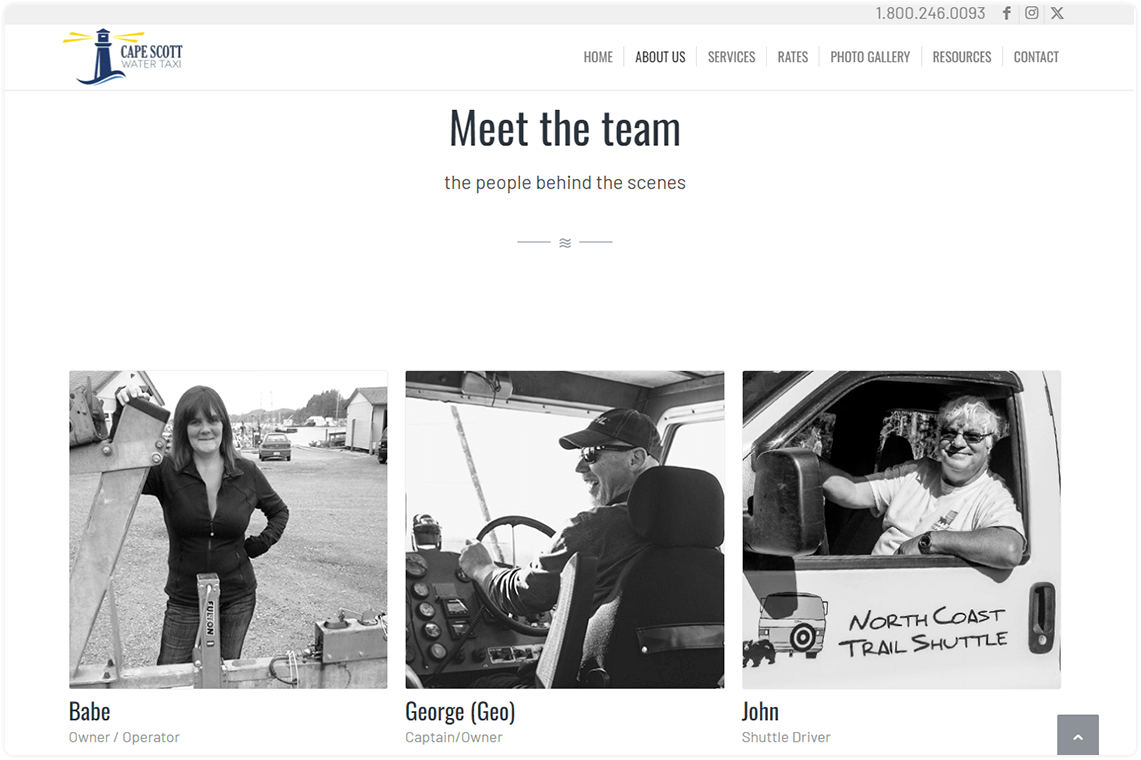Click the John name heading
1141x760 pixels.
[760, 711]
